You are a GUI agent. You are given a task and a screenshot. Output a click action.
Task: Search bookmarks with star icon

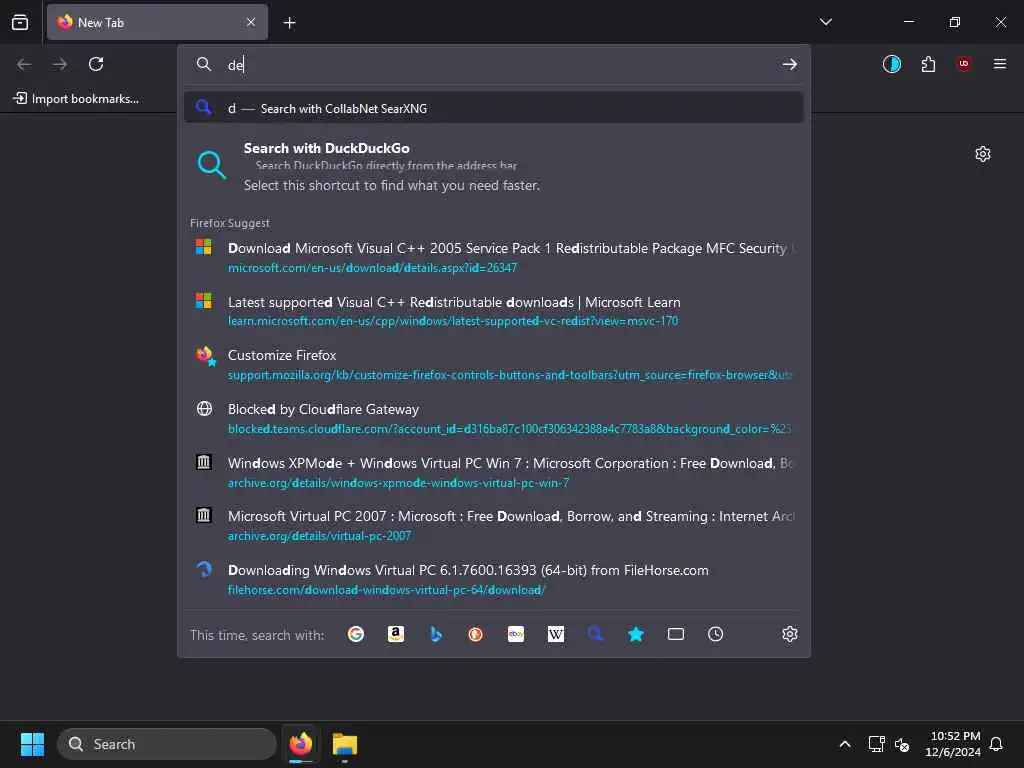click(x=635, y=634)
